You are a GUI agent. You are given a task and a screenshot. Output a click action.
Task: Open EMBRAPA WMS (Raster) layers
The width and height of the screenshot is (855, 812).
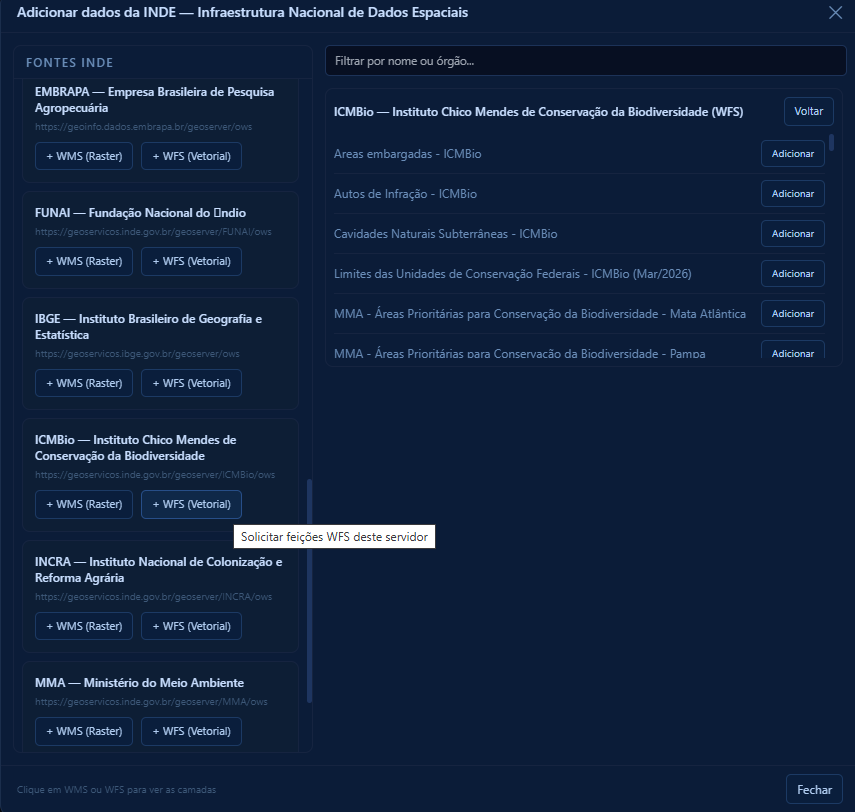[x=84, y=156]
